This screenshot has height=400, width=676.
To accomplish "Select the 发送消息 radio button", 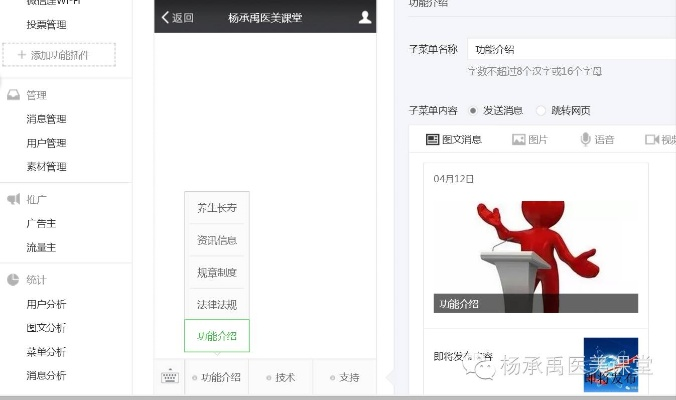I will 473,111.
